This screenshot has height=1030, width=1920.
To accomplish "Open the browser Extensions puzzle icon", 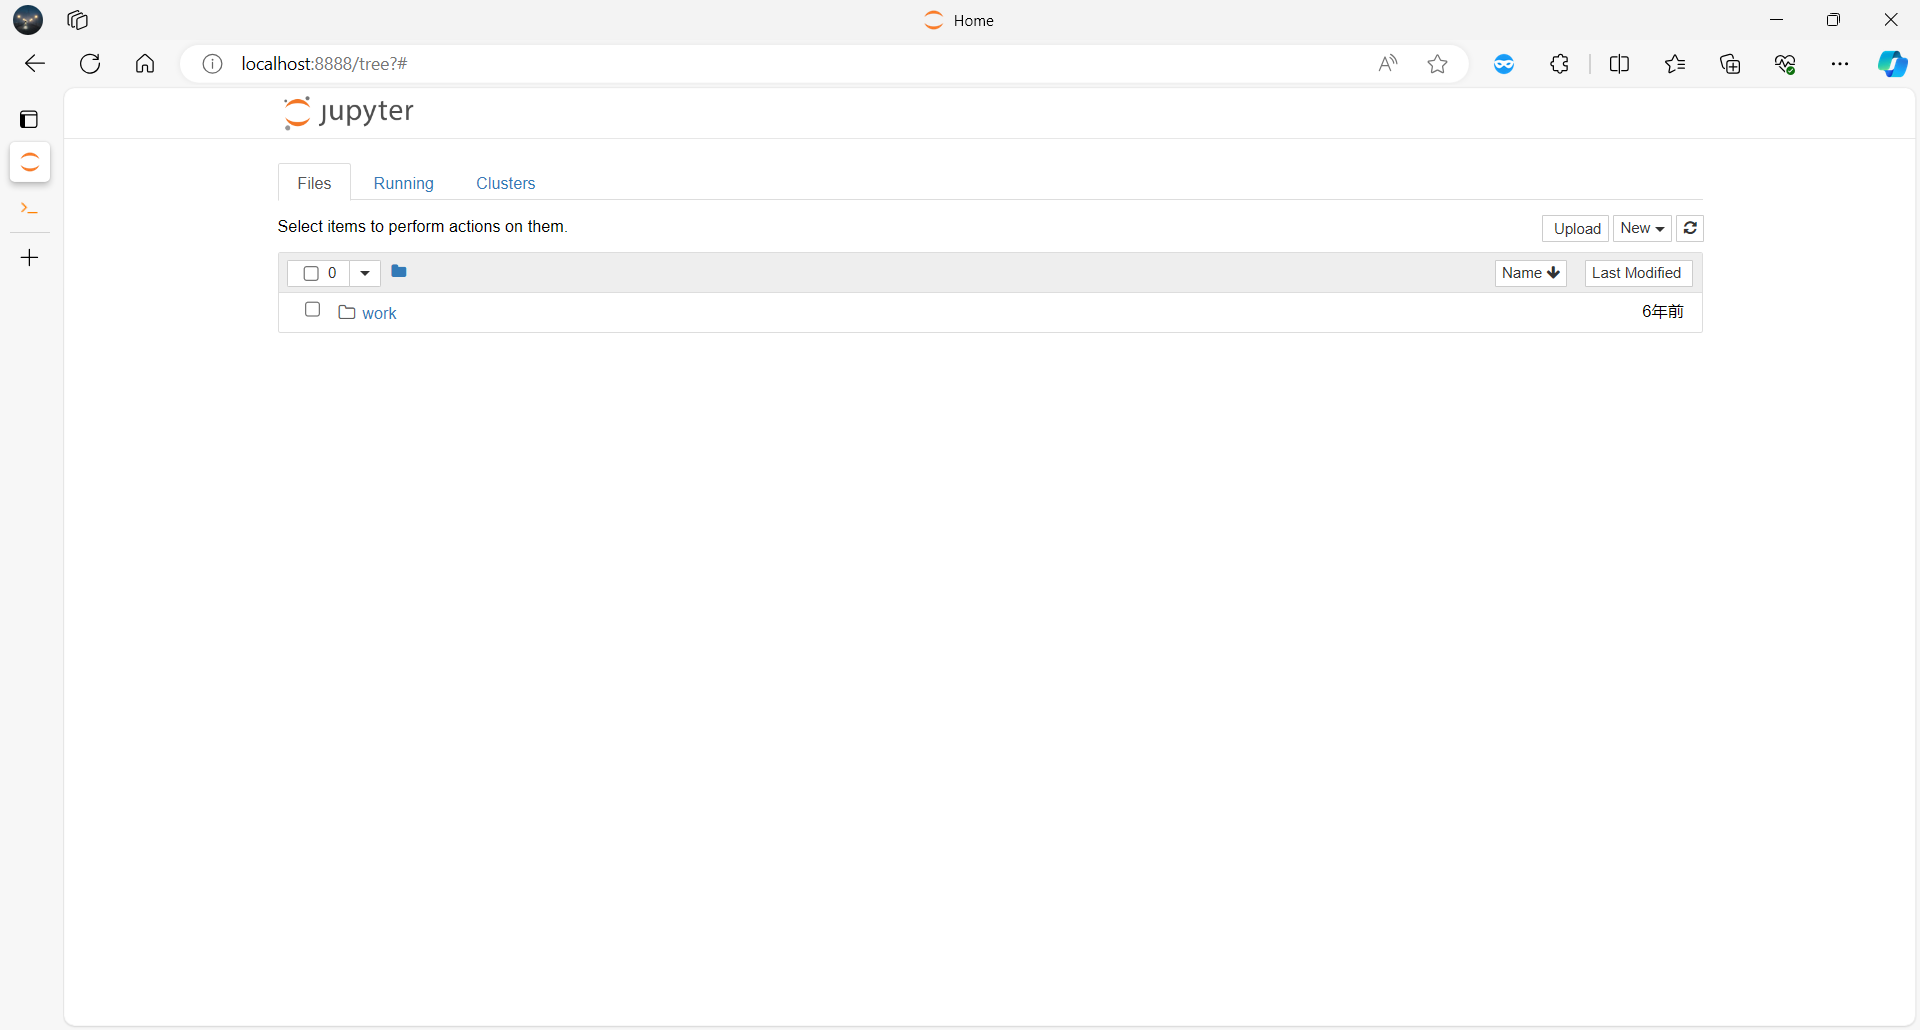I will [x=1560, y=63].
